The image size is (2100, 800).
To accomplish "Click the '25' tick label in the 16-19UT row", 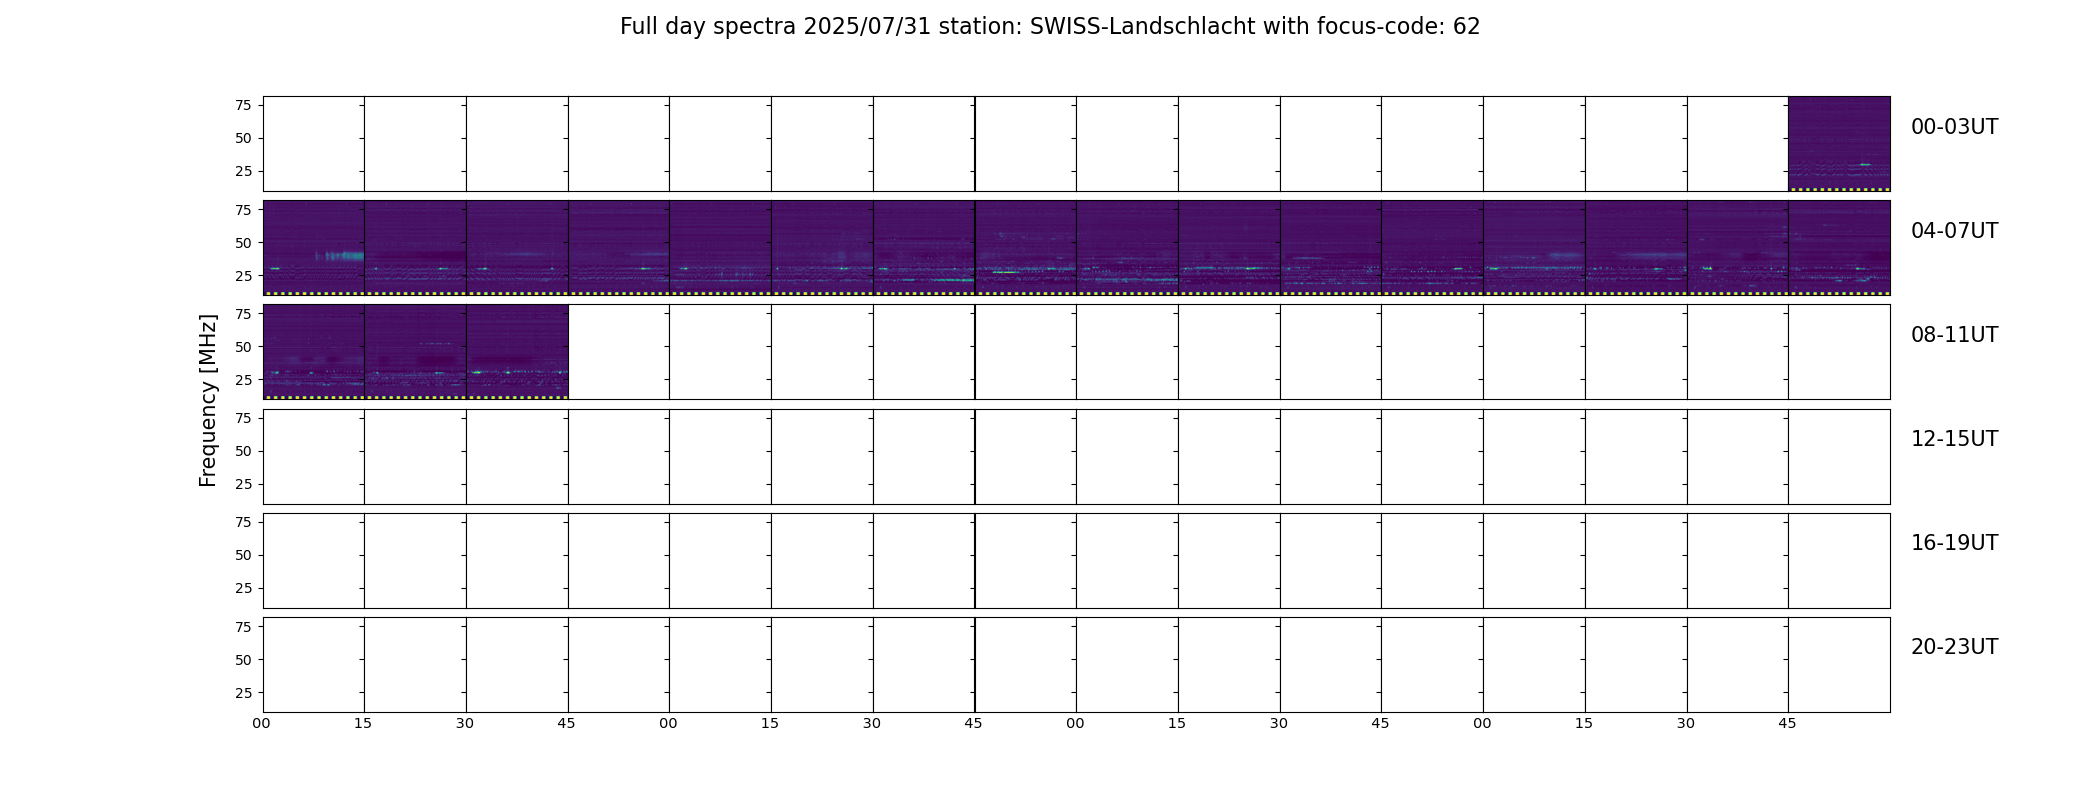I will point(243,588).
